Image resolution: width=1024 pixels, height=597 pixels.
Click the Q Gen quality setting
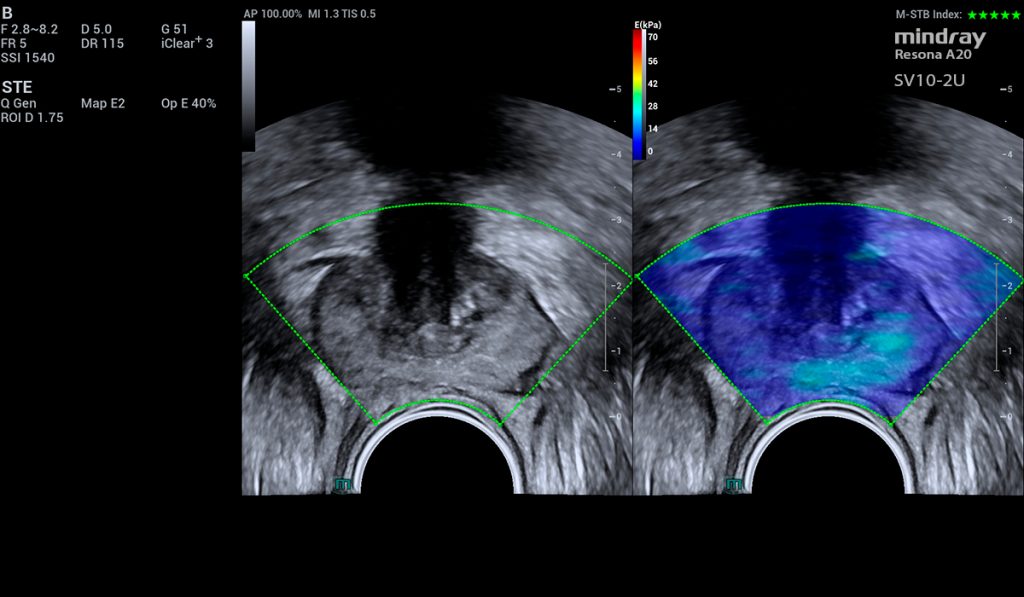coord(20,104)
